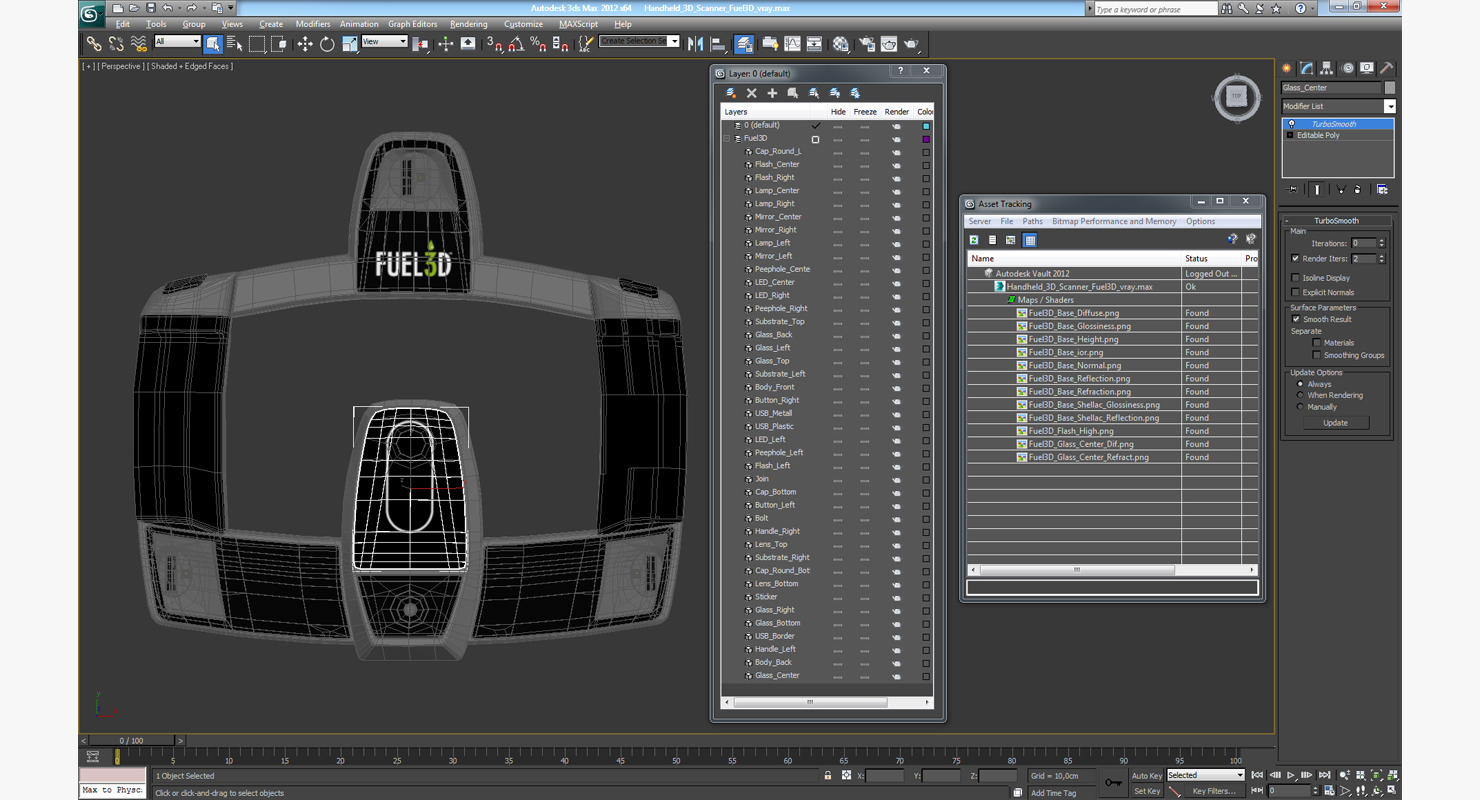1480x800 pixels.
Task: Click Shaded + Edged Faces viewport label
Action: point(192,66)
